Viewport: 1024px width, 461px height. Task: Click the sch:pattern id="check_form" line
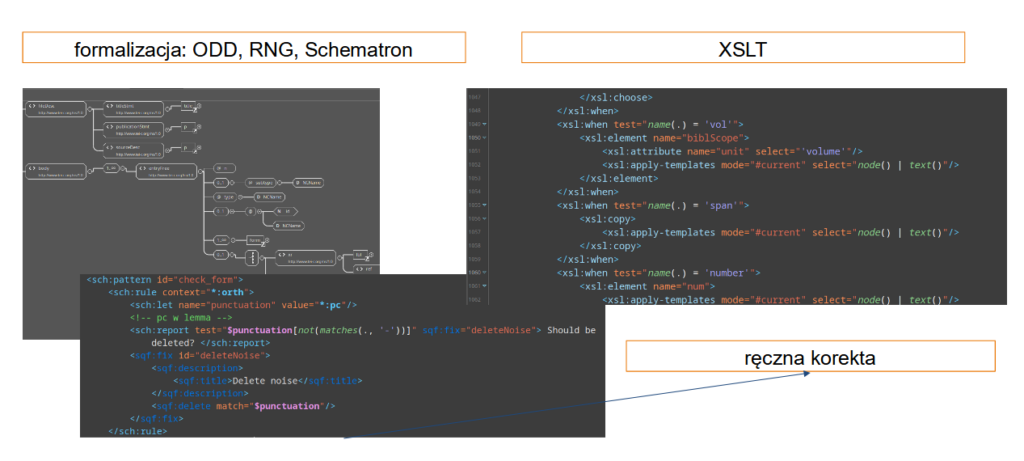pos(165,279)
